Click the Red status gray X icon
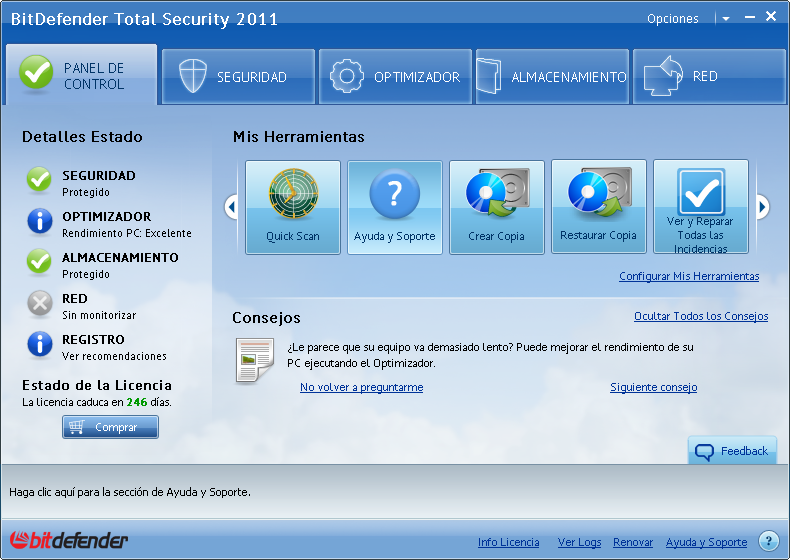The image size is (790, 560). pyautogui.click(x=39, y=304)
